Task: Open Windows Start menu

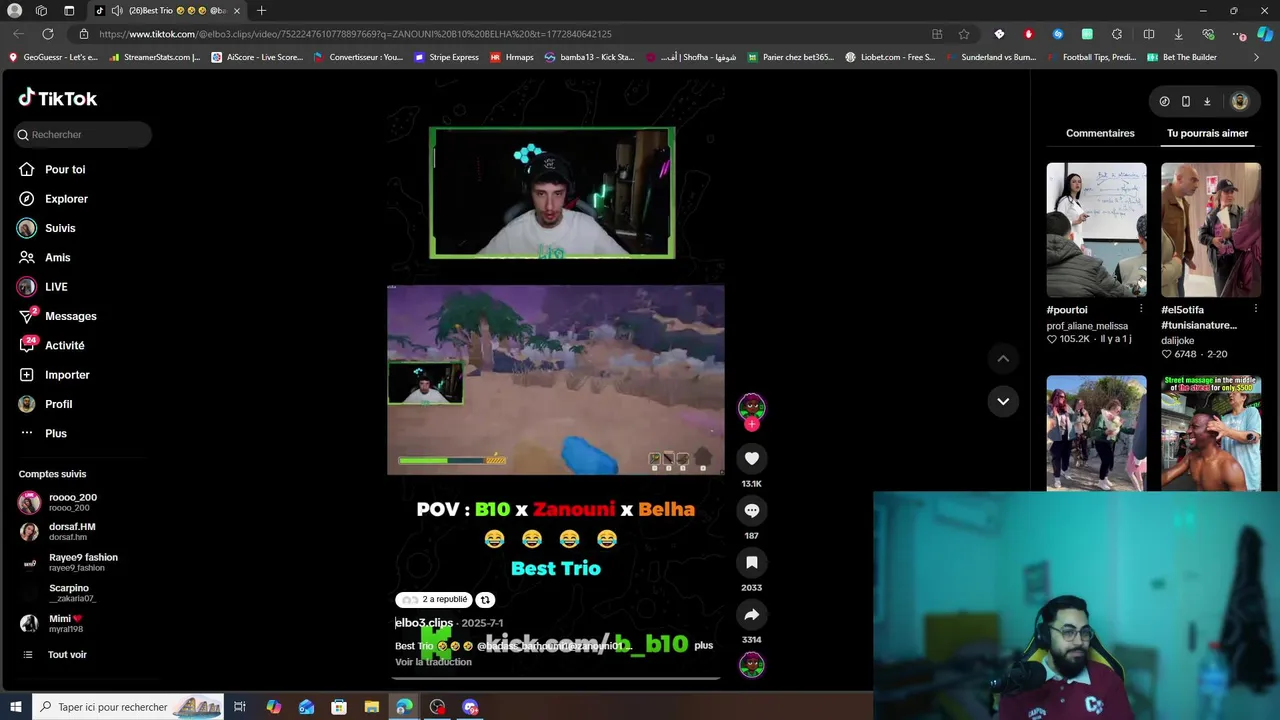Action: pos(16,707)
